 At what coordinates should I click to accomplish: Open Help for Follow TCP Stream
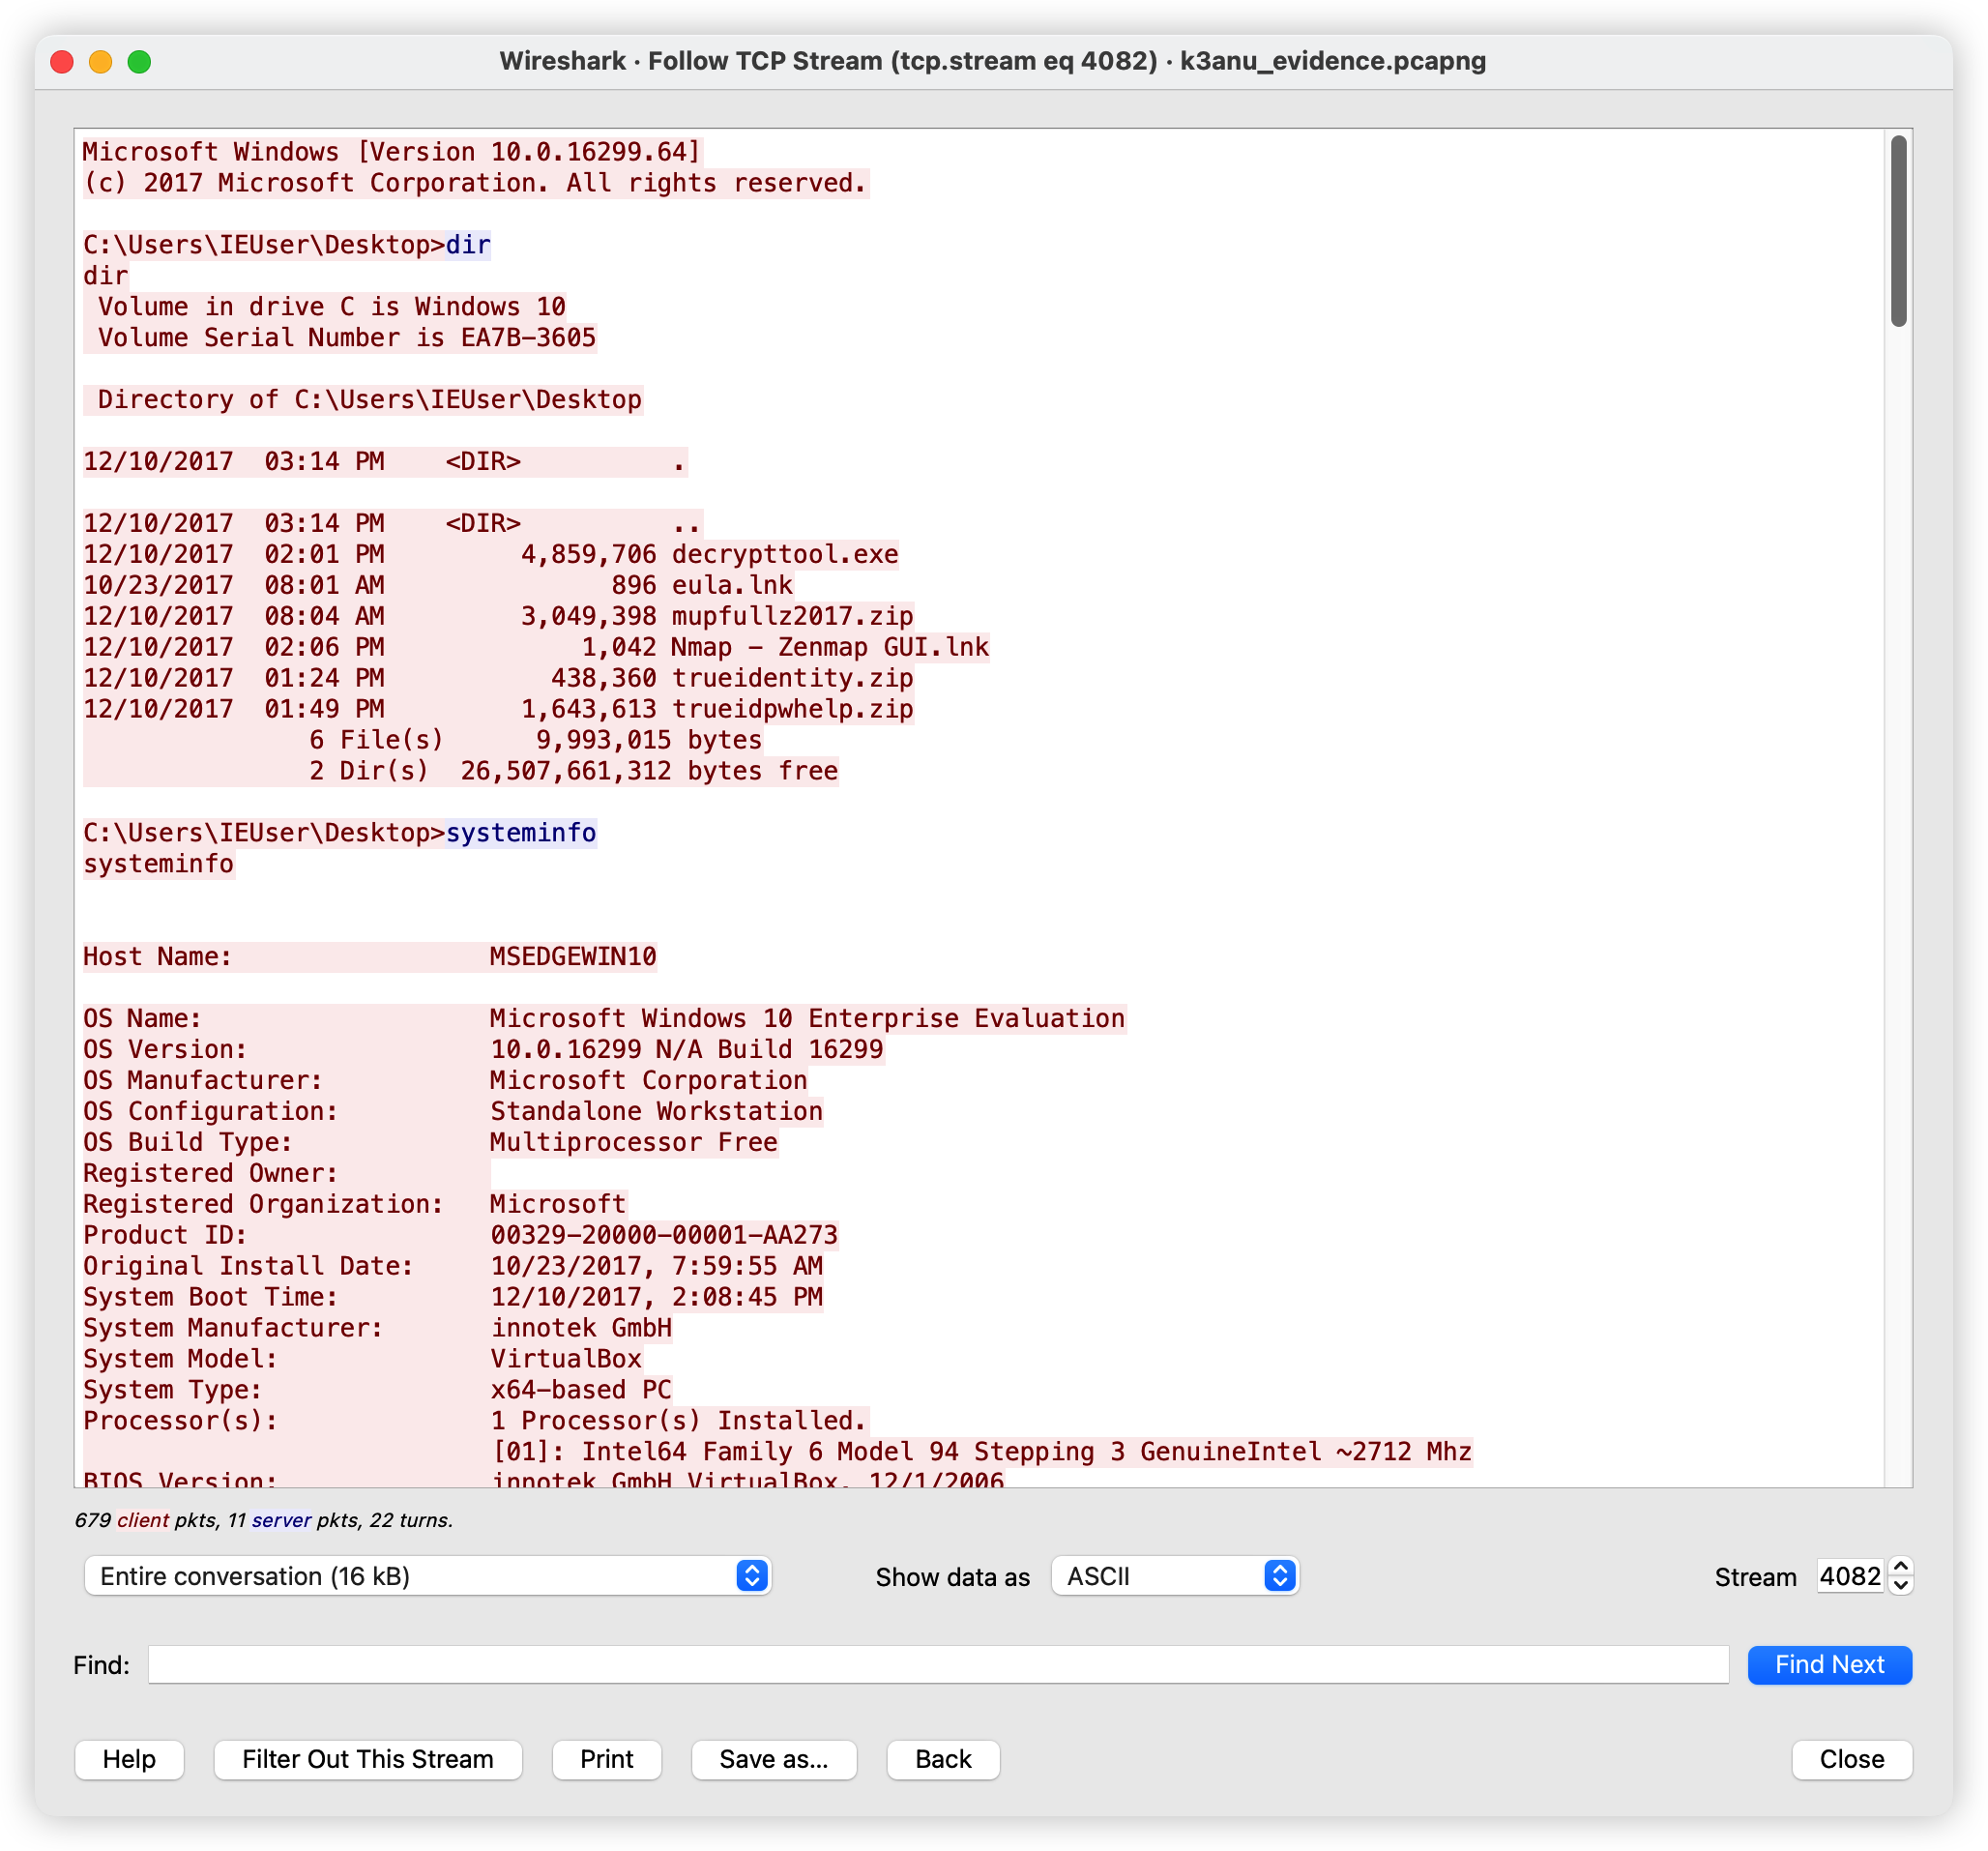tap(129, 1759)
